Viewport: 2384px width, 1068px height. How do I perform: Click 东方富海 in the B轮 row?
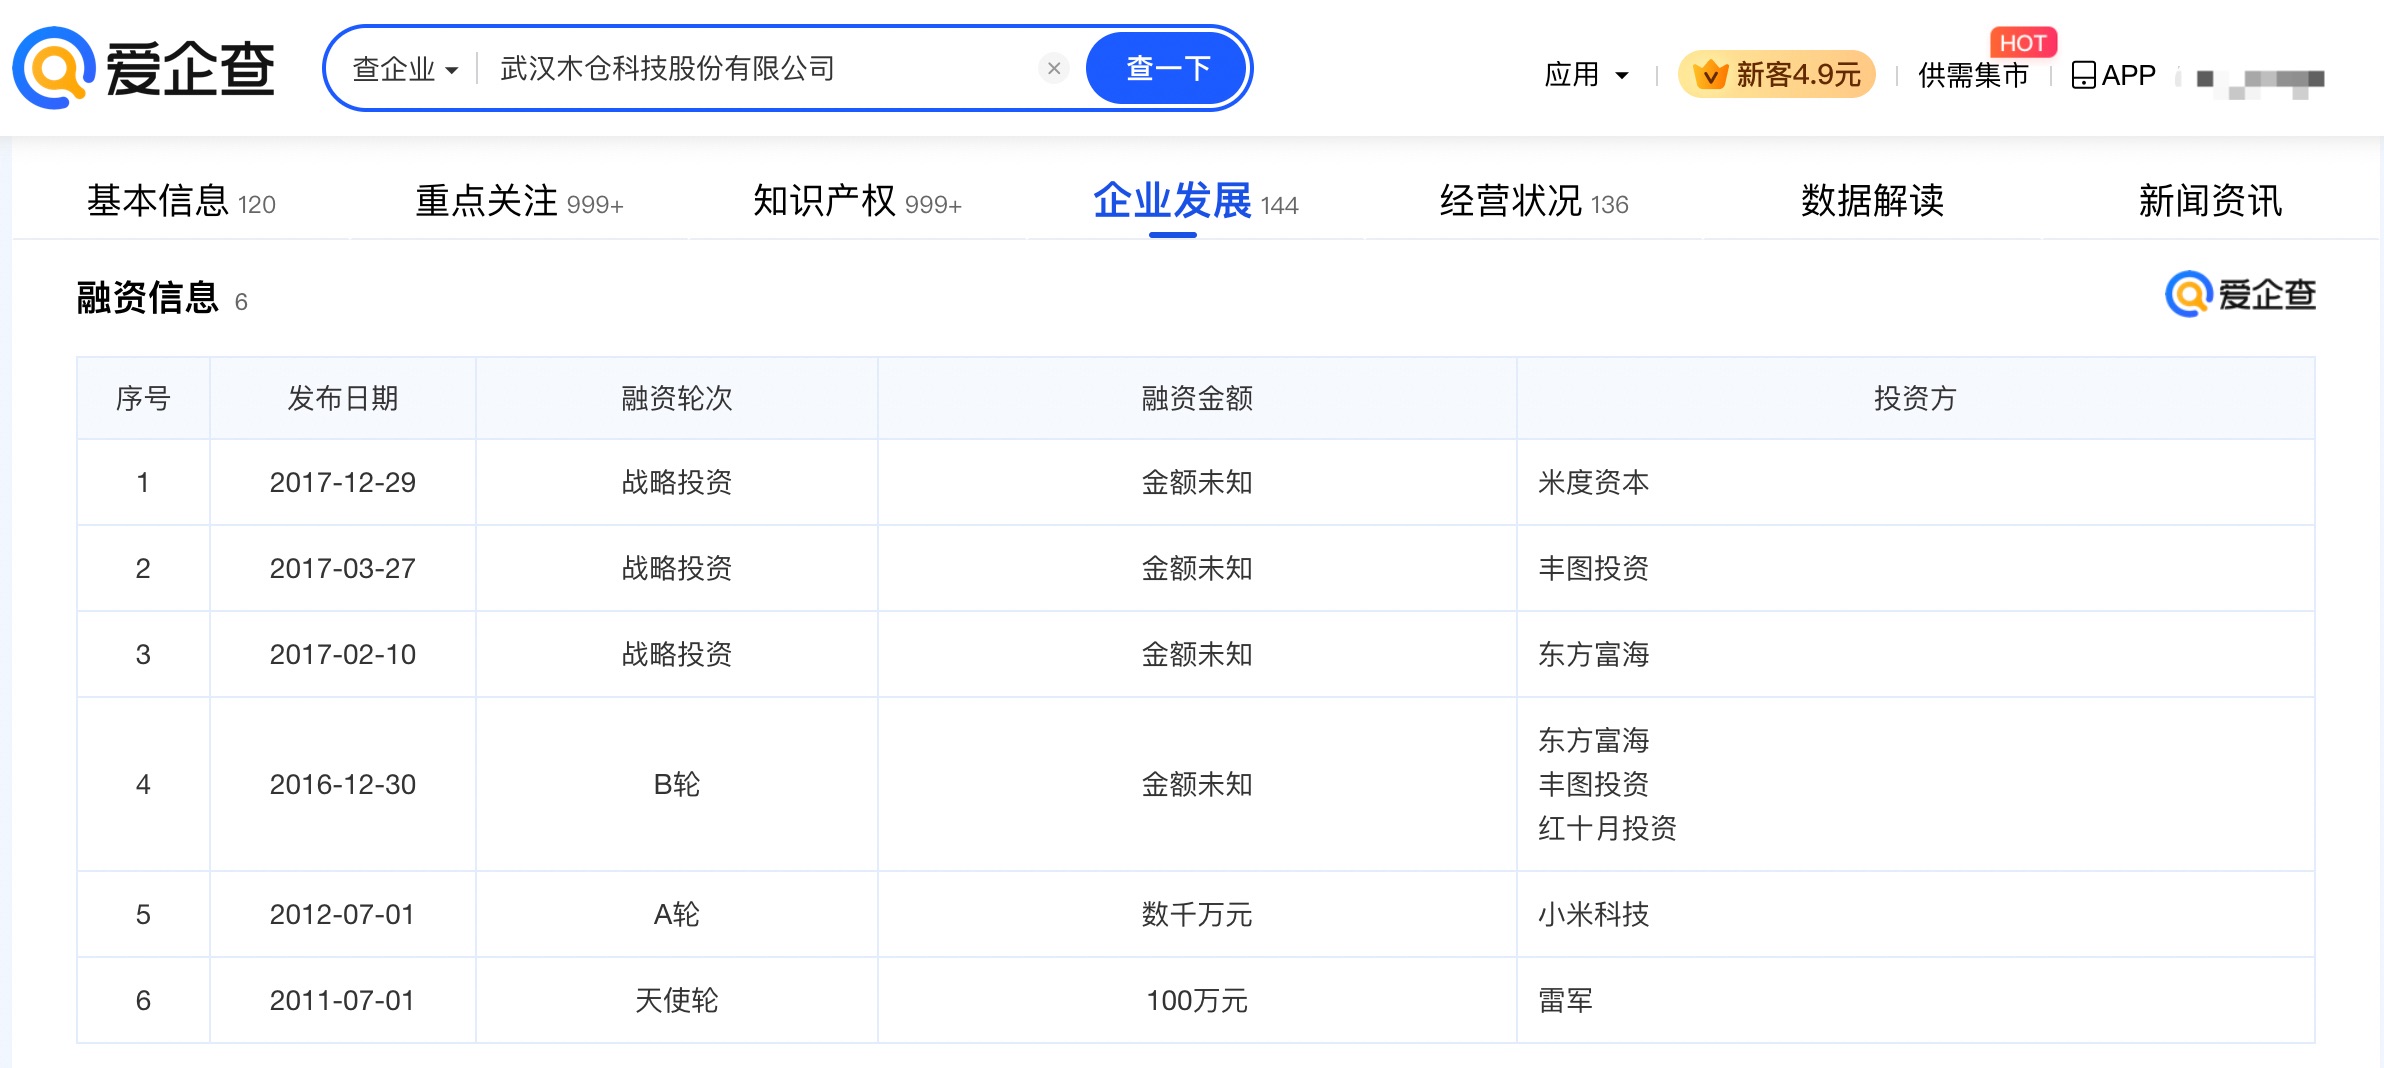(1593, 740)
